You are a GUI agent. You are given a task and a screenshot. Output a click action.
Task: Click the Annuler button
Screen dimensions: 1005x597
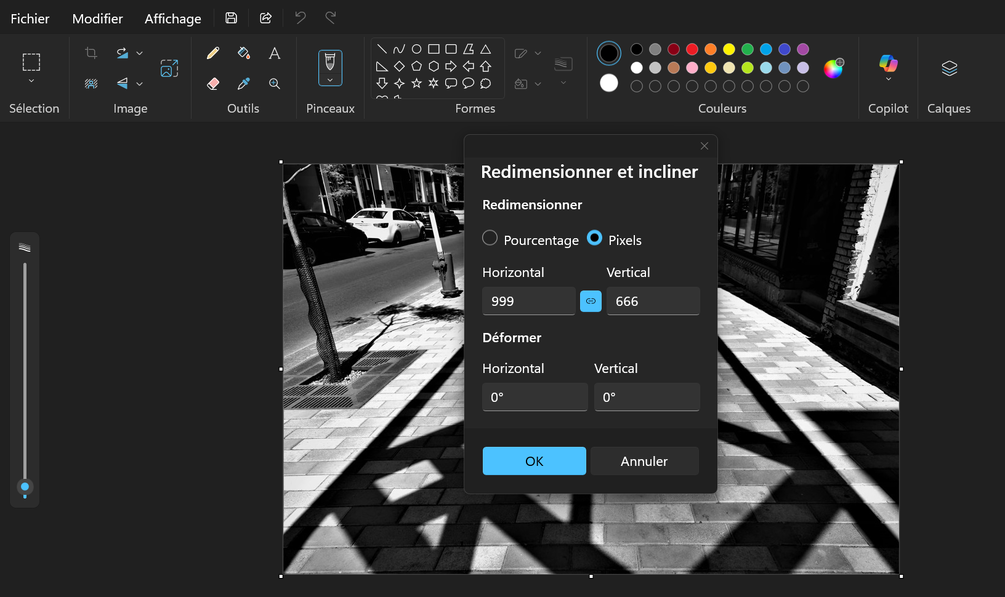[x=644, y=461]
